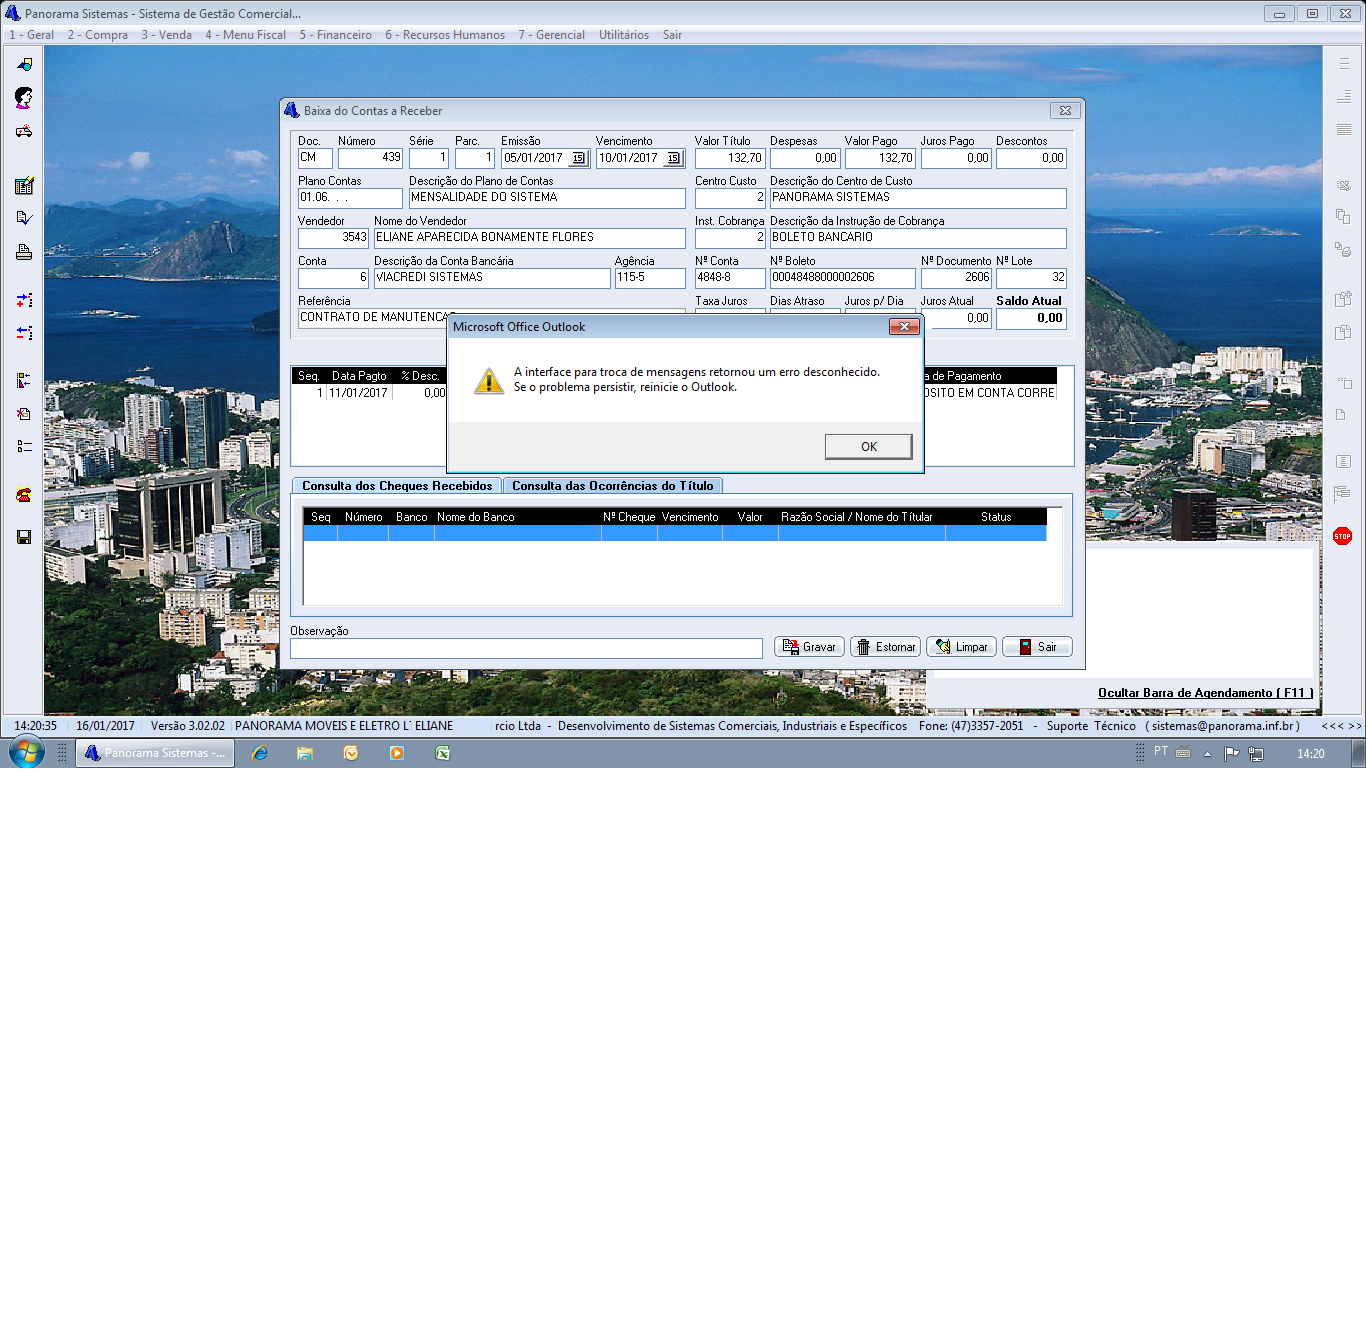1366x1336 pixels.
Task: Open the Utilitários menu
Action: pos(623,35)
